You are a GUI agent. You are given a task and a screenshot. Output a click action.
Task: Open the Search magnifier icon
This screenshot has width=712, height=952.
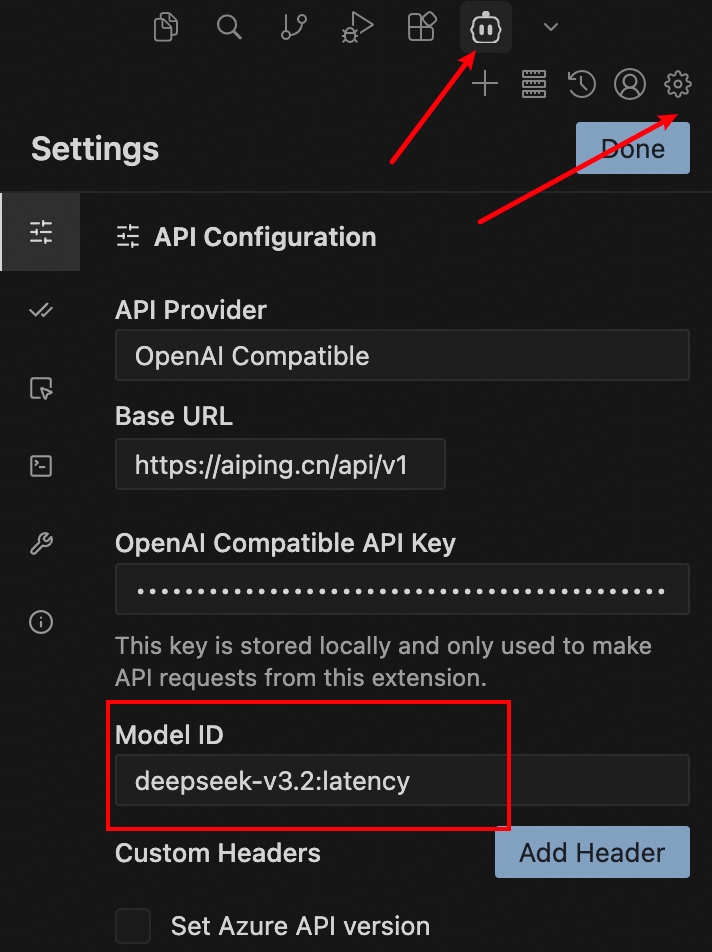click(229, 28)
